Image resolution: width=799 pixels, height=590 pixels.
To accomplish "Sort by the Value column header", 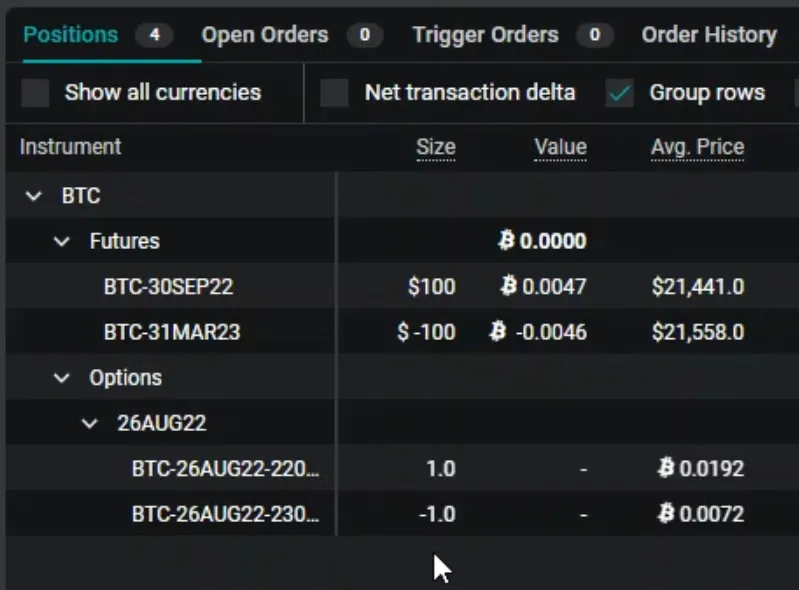I will [x=561, y=147].
